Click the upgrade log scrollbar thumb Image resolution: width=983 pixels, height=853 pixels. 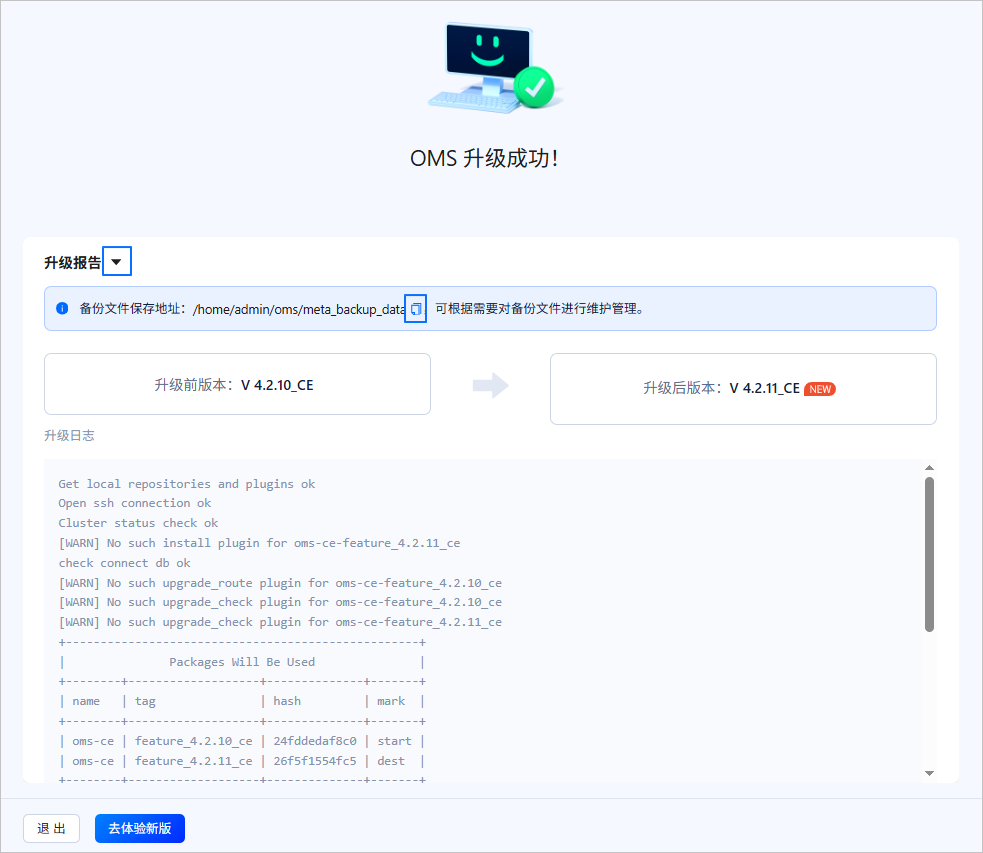point(929,554)
